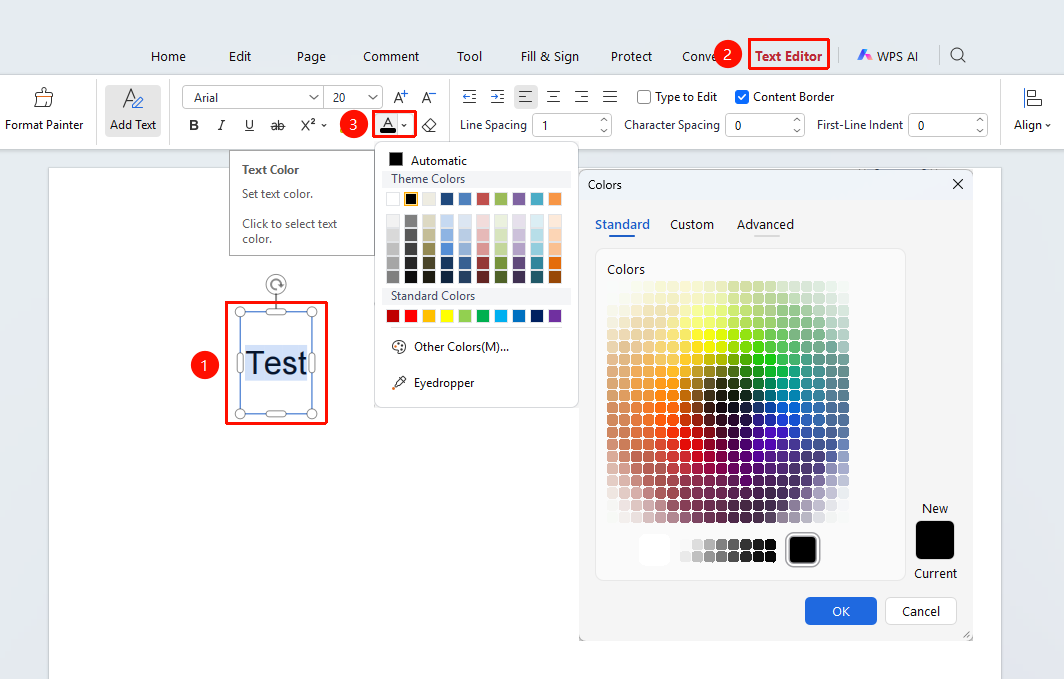Image resolution: width=1064 pixels, height=679 pixels.
Task: Expand the text color dropdown arrow
Action: tap(404, 125)
